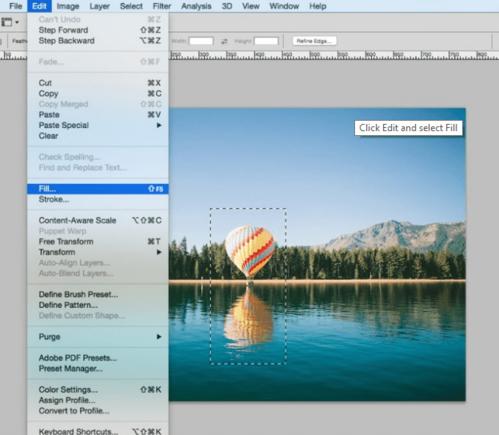Open the Analysis menu
The height and width of the screenshot is (435, 499).
coord(196,6)
